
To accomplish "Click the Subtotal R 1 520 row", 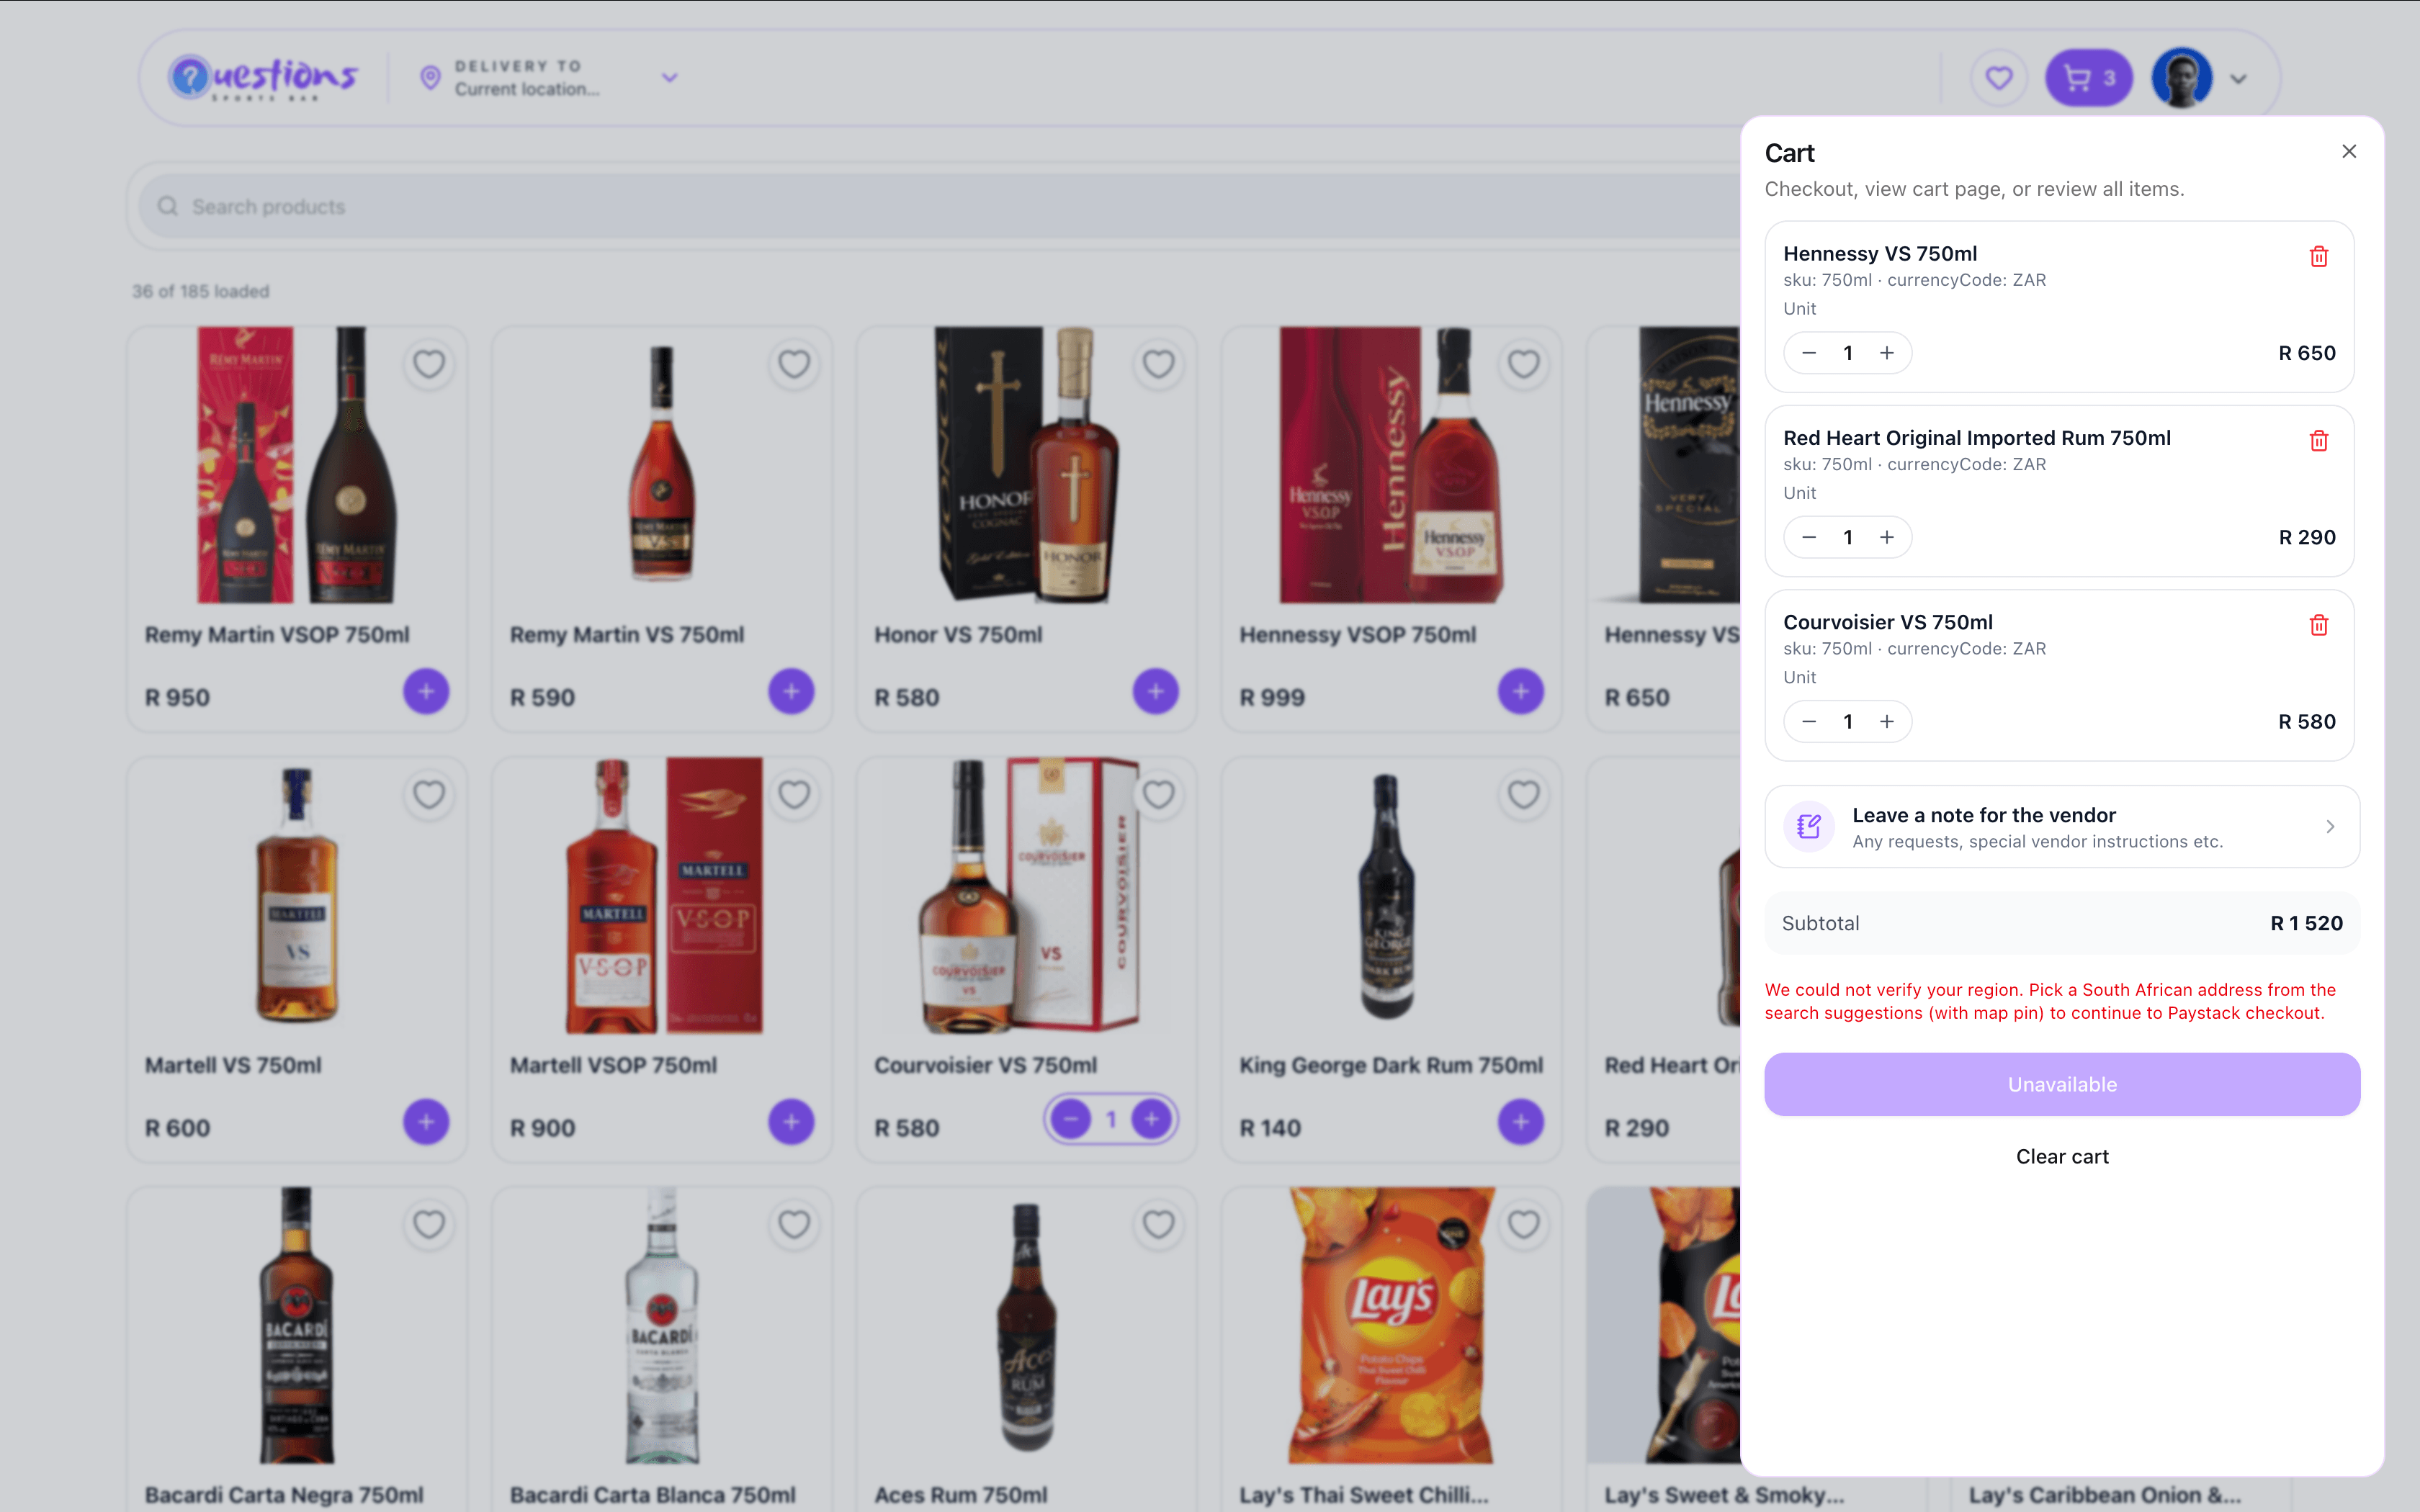I will tap(2062, 923).
